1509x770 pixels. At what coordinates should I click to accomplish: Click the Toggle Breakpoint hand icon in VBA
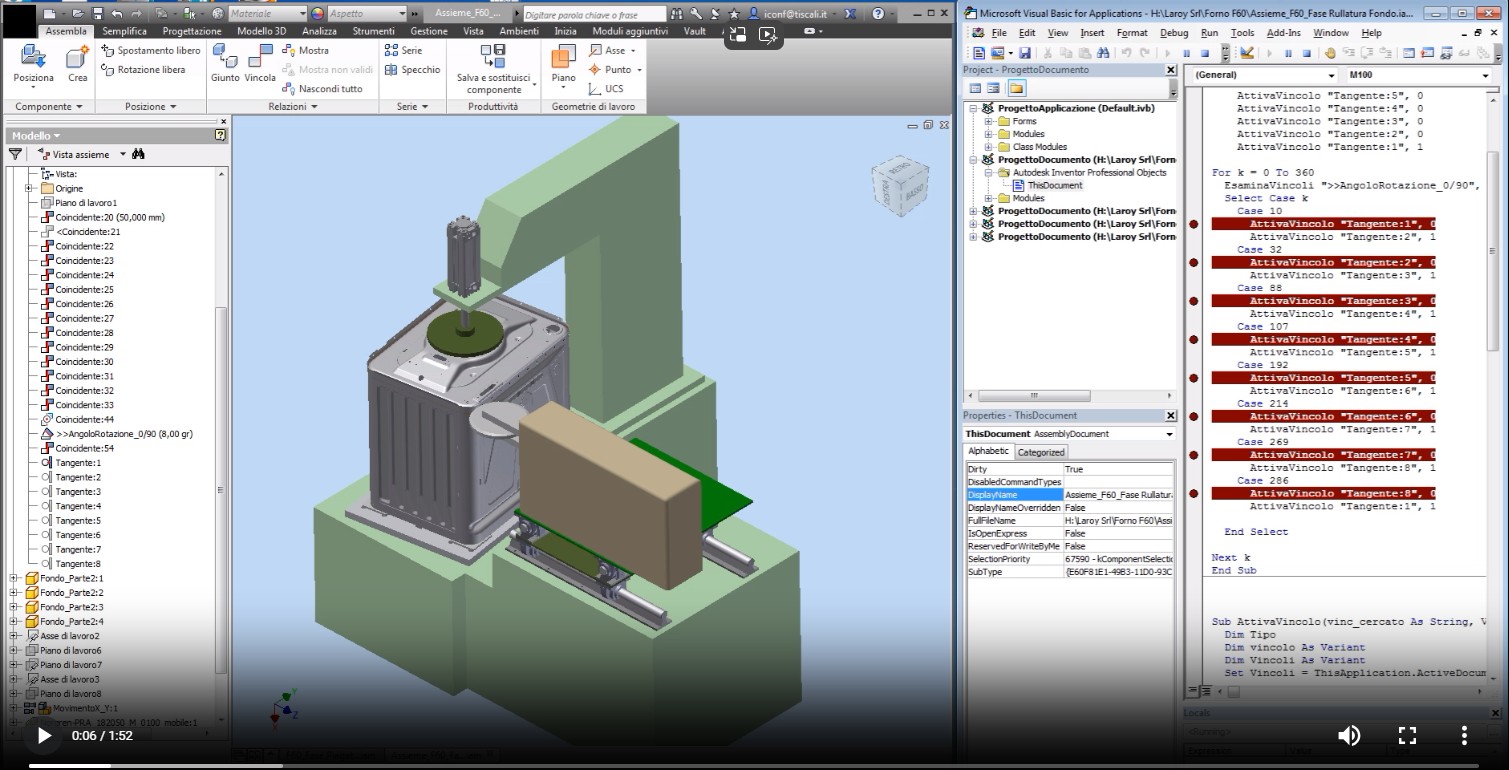[x=1331, y=53]
